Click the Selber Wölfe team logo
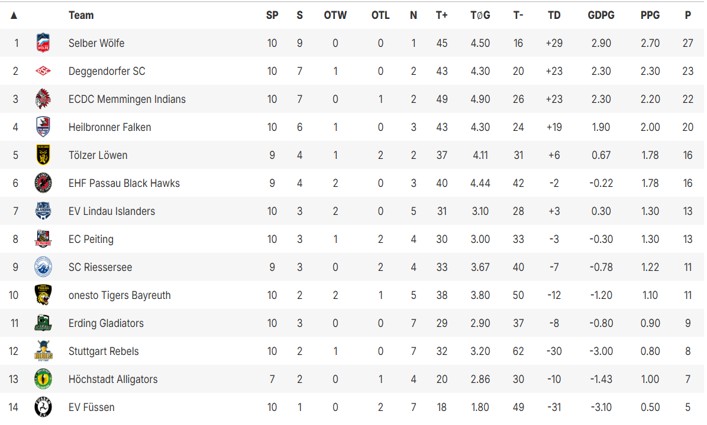Screen dimensions: 707x425 [43, 43]
